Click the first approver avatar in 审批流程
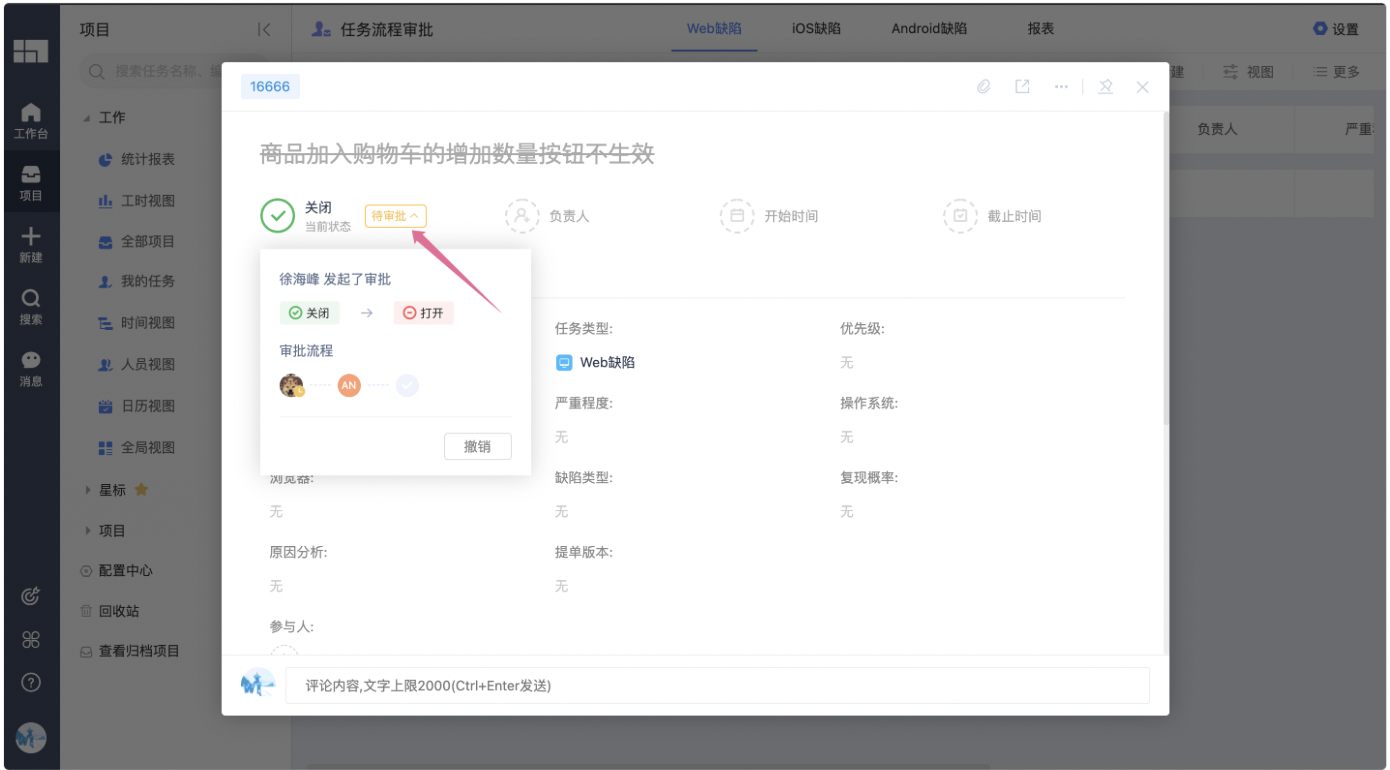Viewport: 1390px width, 770px height. 292,385
